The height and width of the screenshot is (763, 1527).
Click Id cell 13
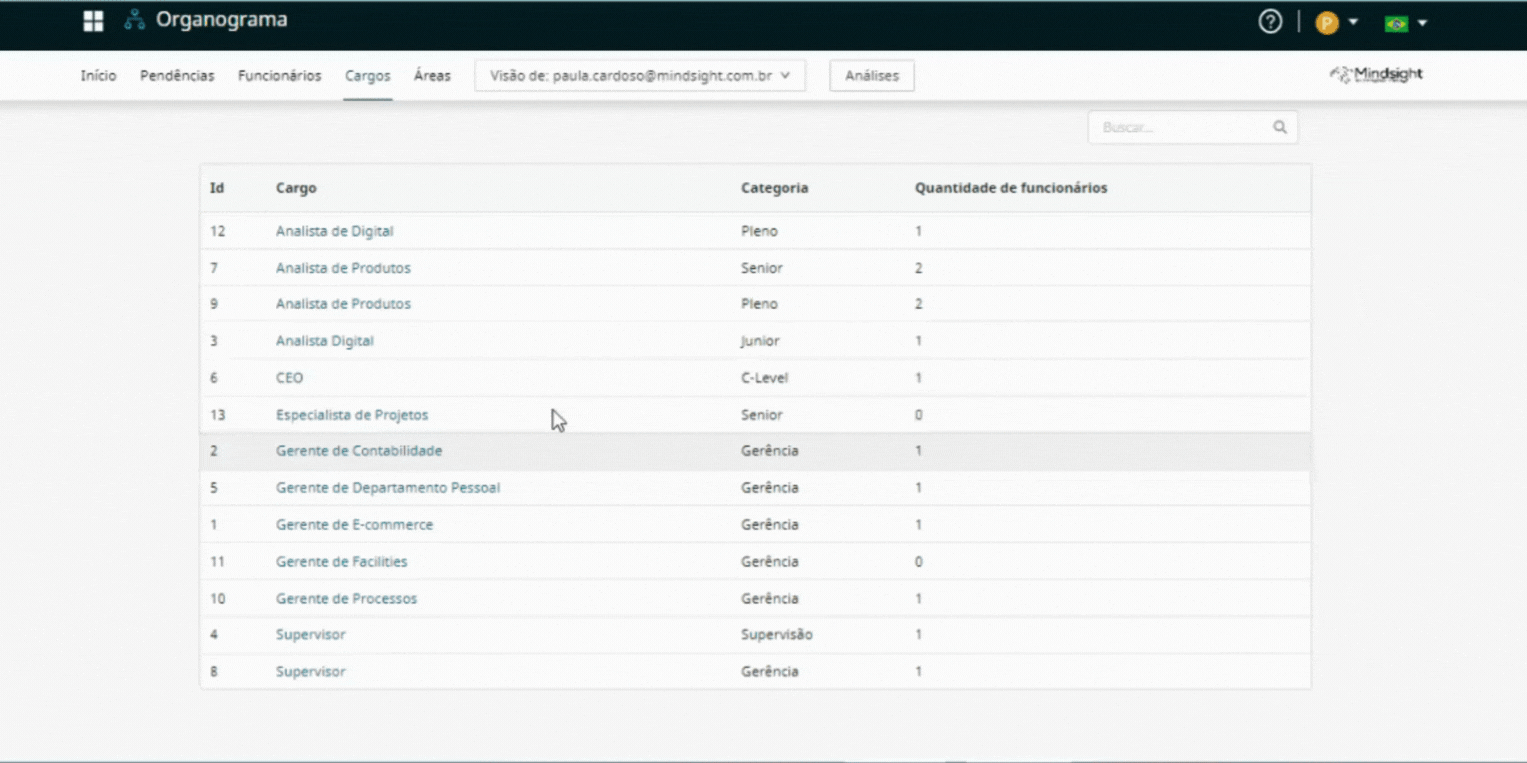pyautogui.click(x=218, y=415)
